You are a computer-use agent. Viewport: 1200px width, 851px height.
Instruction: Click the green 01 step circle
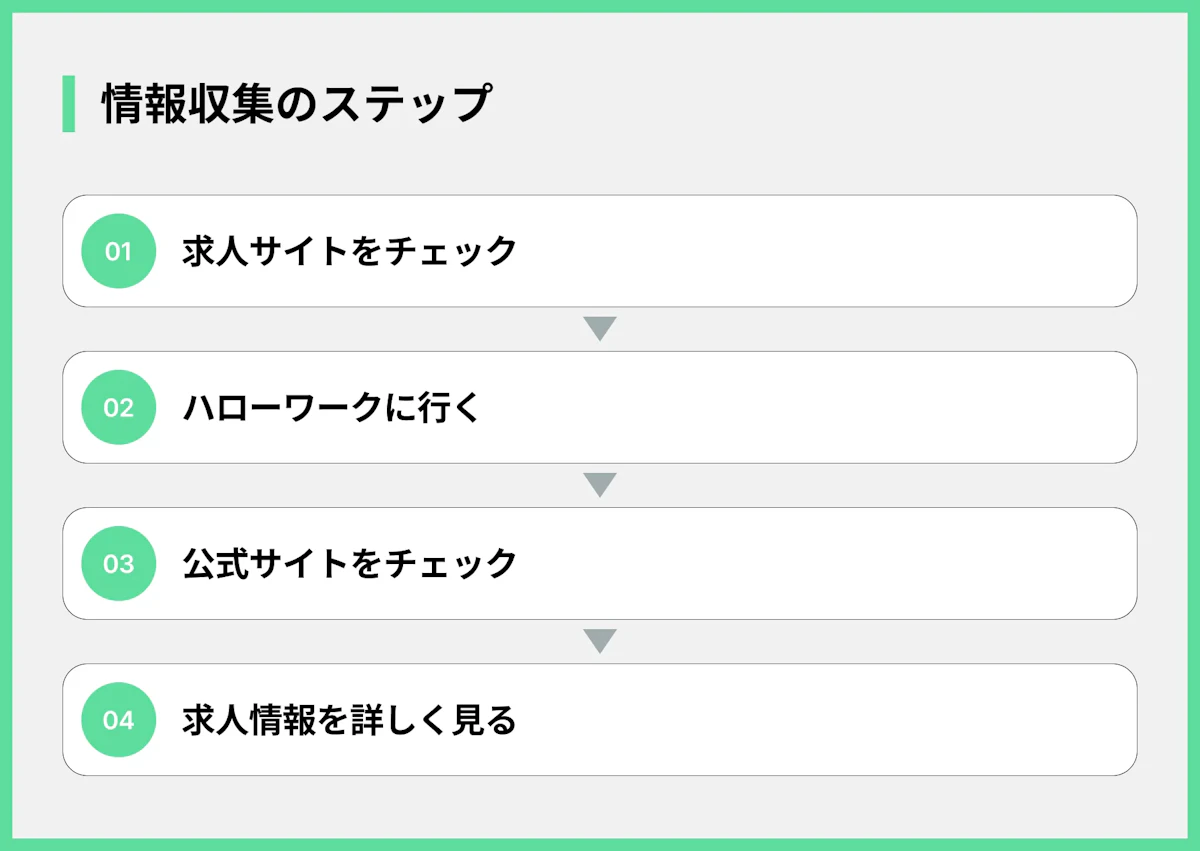coord(118,251)
